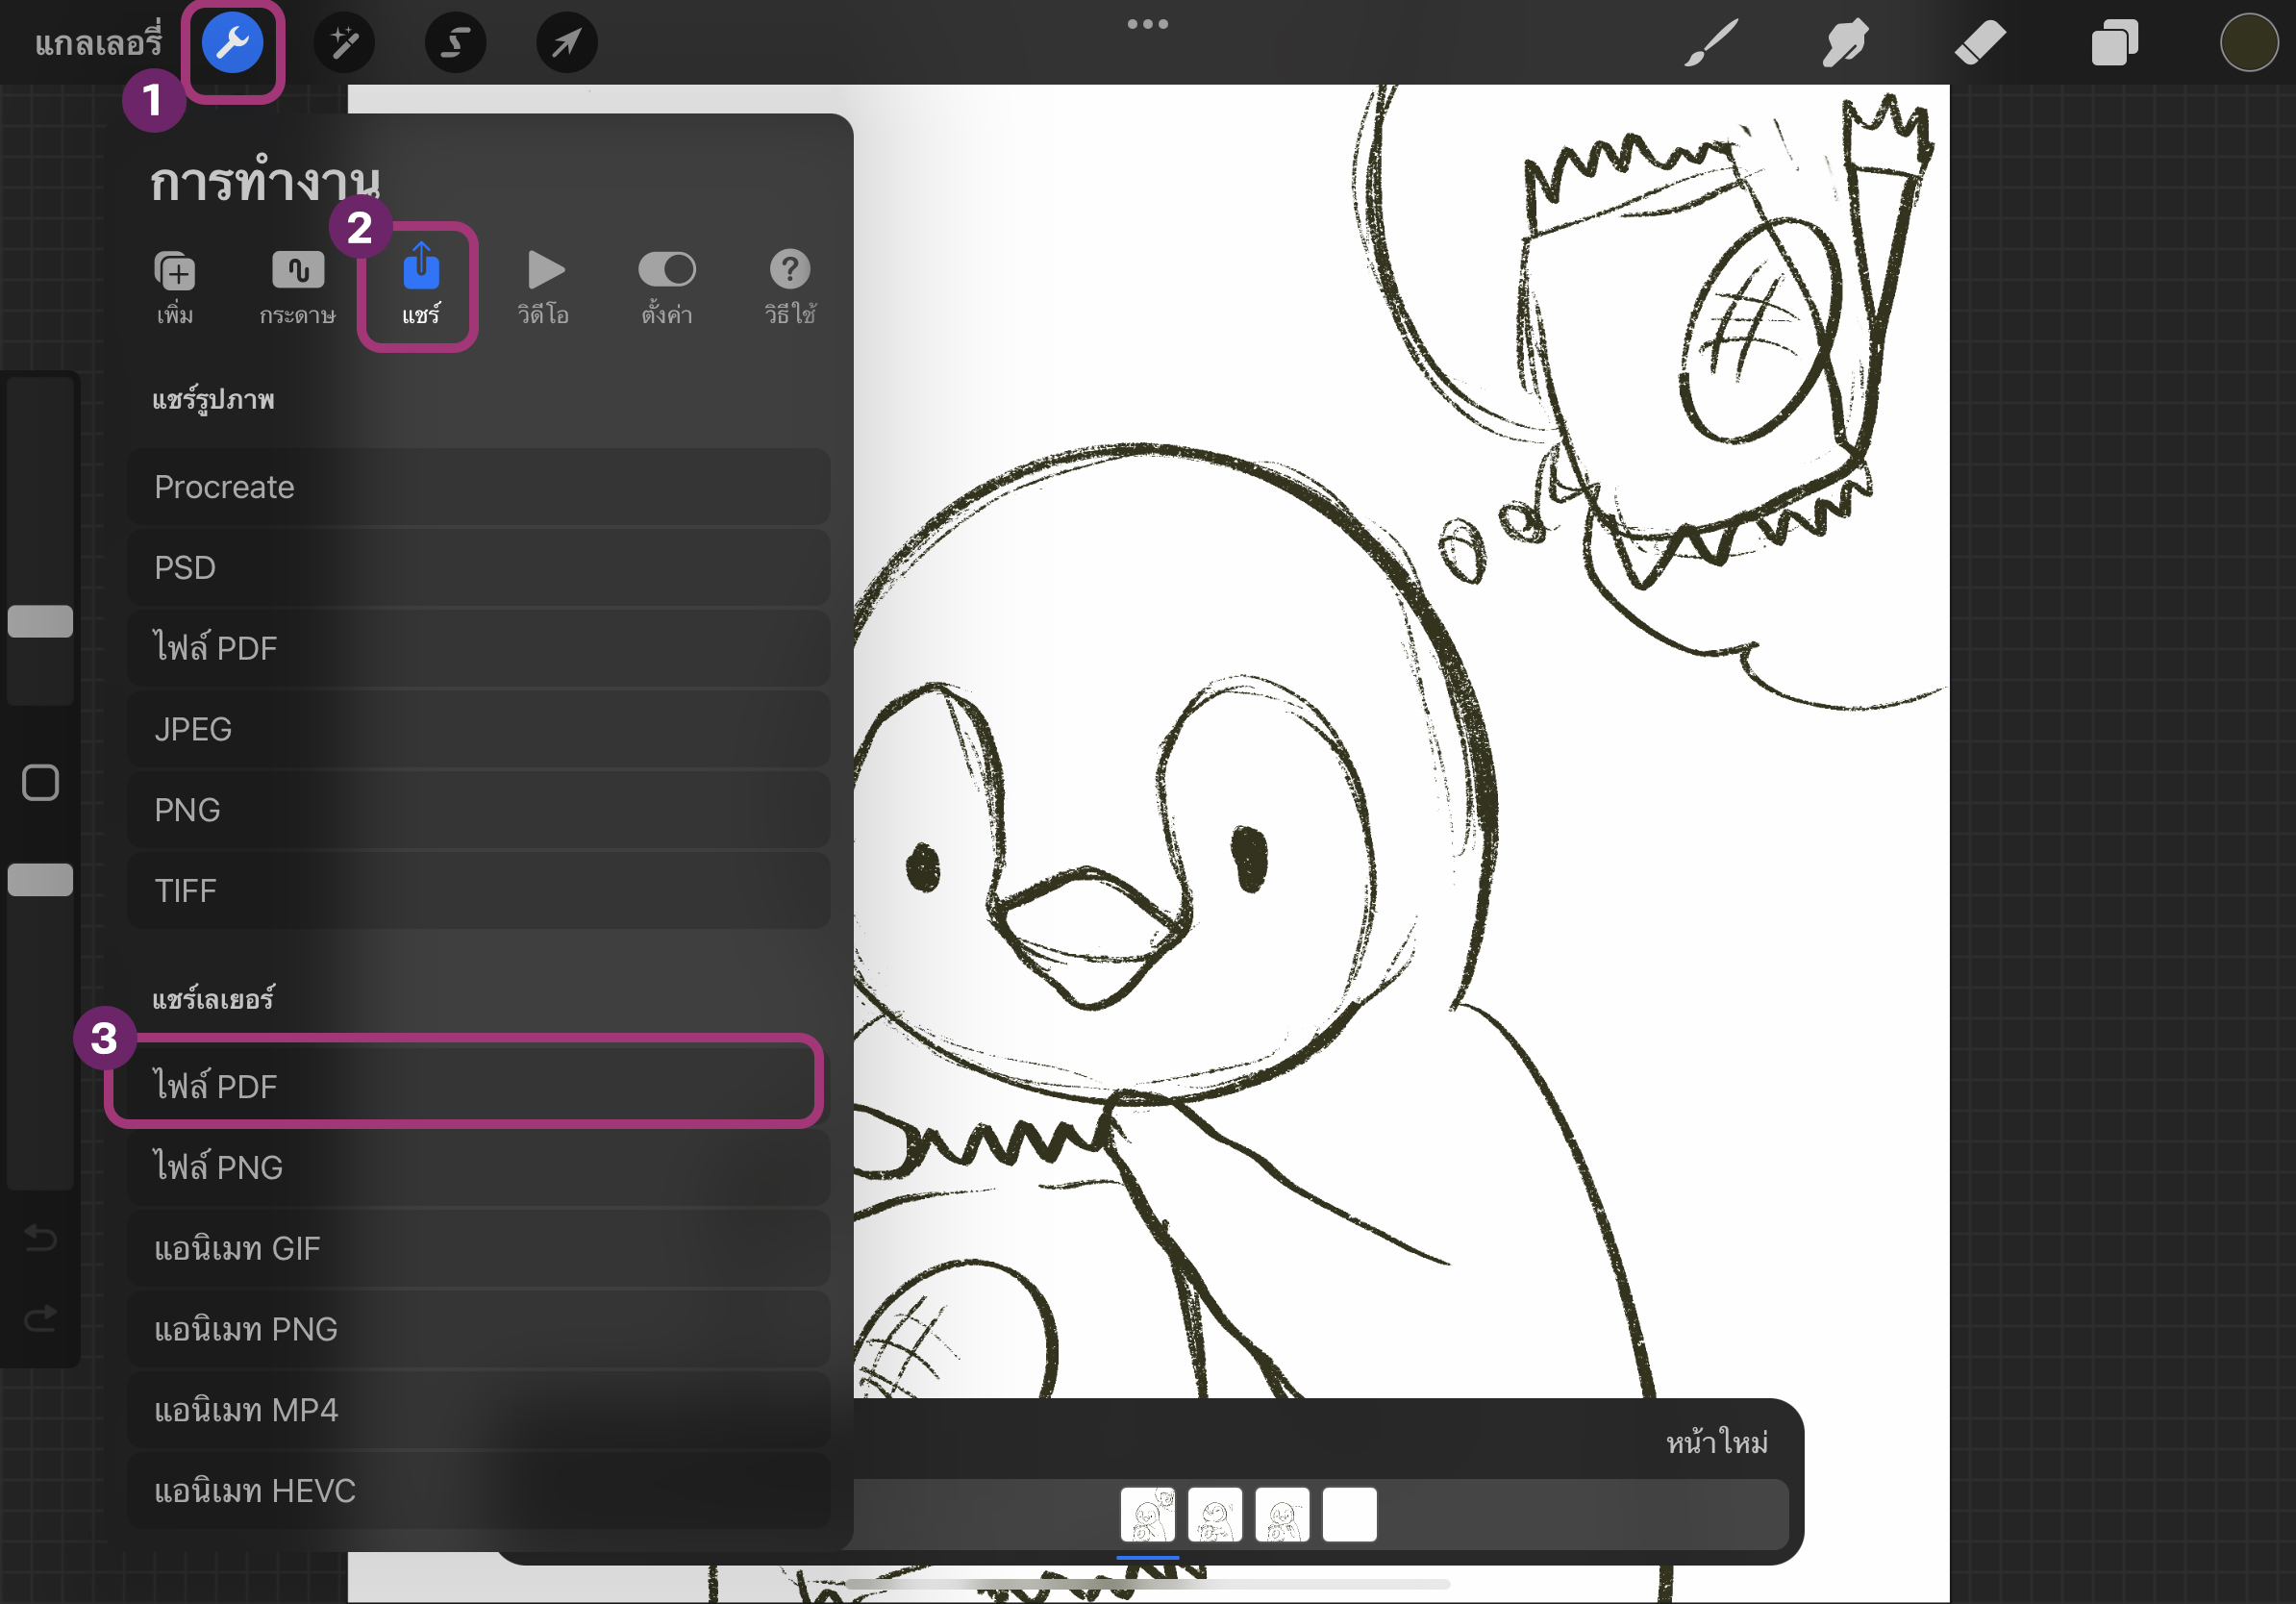Click the brush size slider handle
This screenshot has height=1604, width=2296.
40,621
